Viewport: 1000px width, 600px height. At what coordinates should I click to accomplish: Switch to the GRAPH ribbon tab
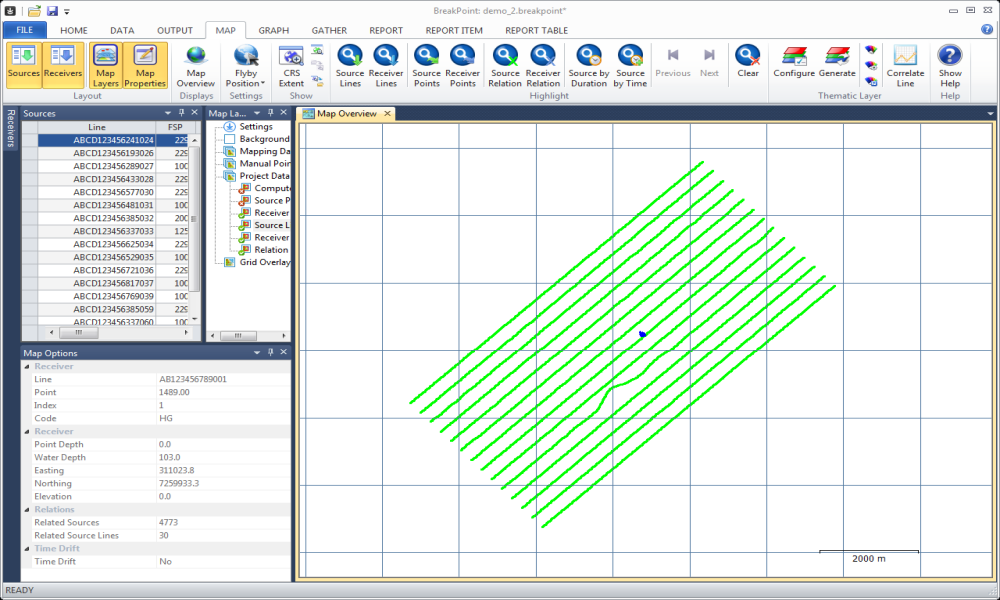tap(273, 30)
